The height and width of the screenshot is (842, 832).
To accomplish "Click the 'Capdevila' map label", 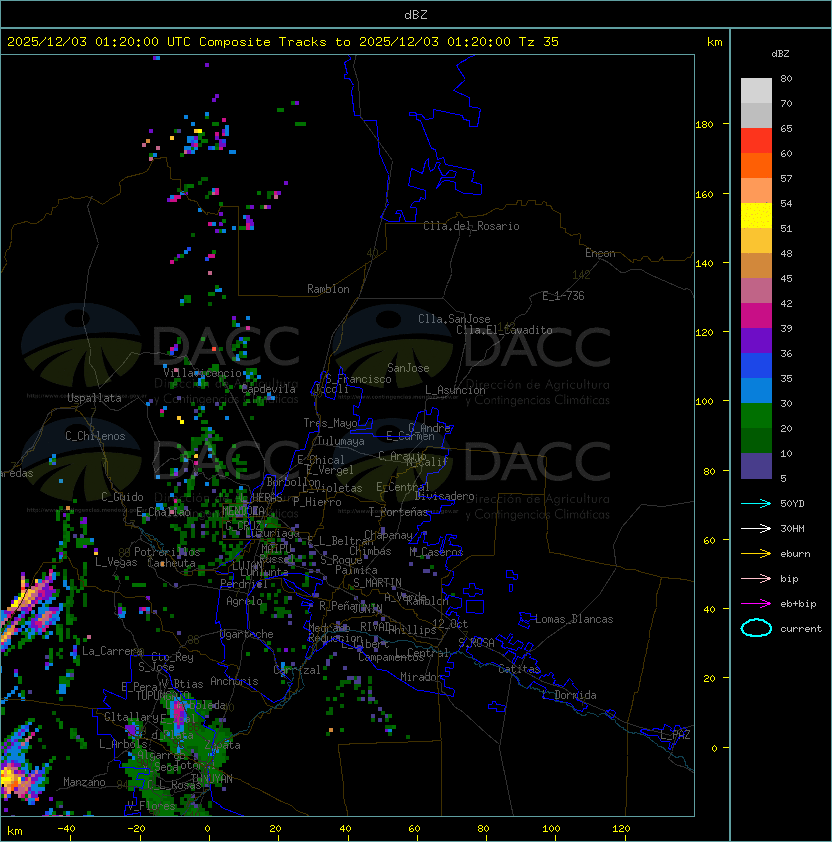I will click(x=268, y=389).
